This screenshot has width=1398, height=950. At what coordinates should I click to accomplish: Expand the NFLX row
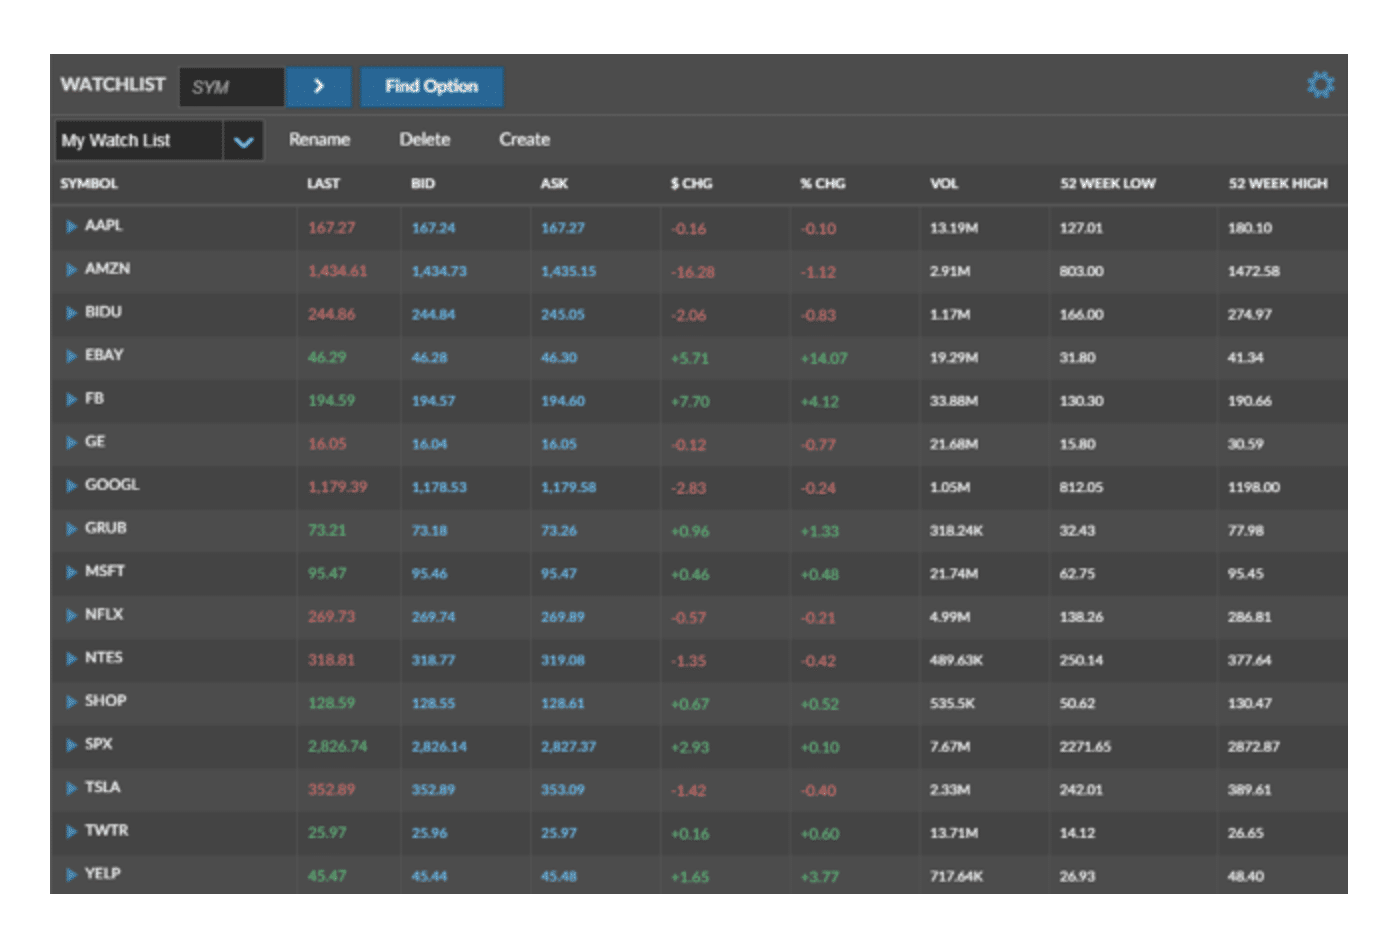[x=71, y=616]
